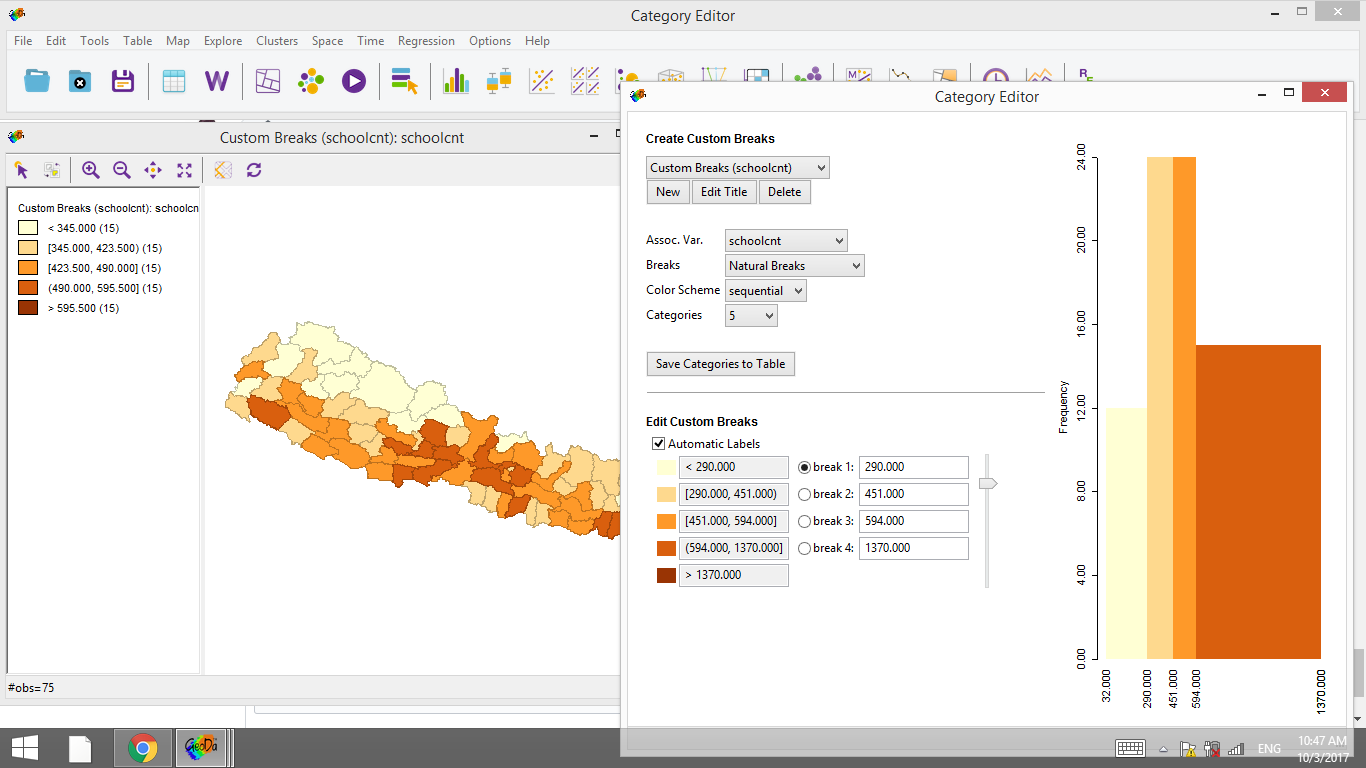This screenshot has width=1366, height=768.
Task: Open the Table icon in the toolbar
Action: click(x=173, y=81)
